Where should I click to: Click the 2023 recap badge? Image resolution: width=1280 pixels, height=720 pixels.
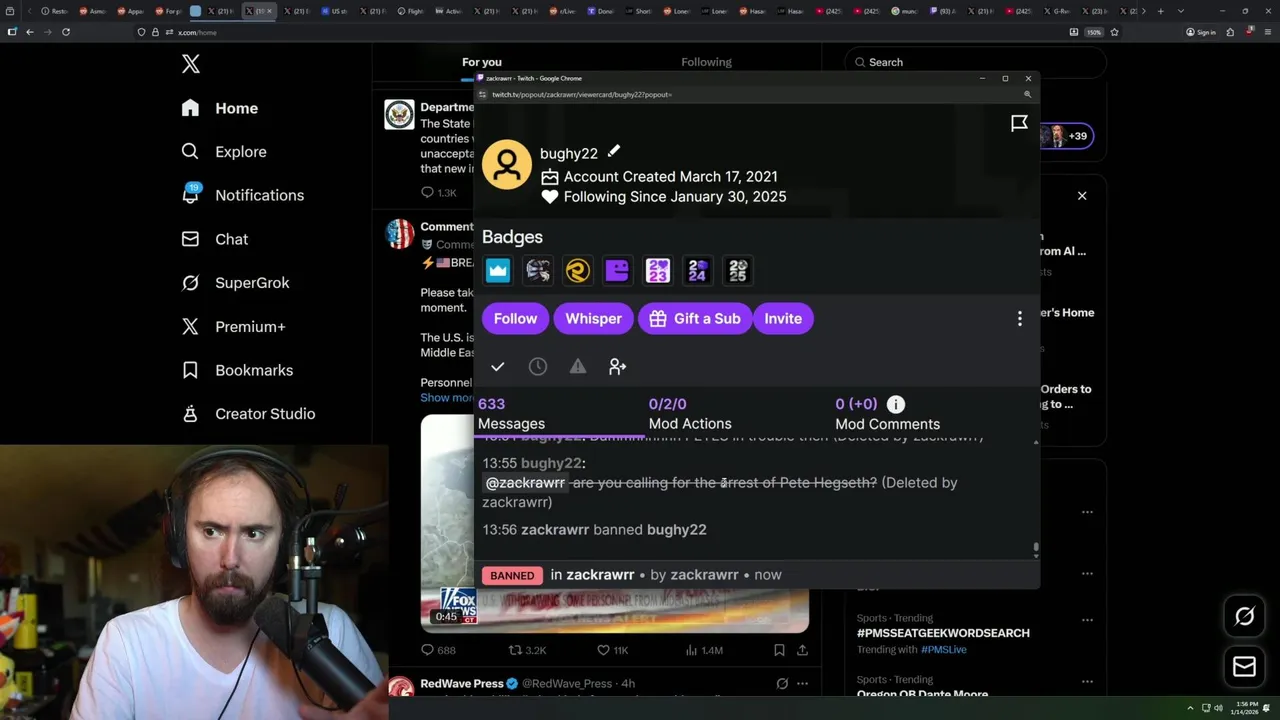click(x=658, y=270)
